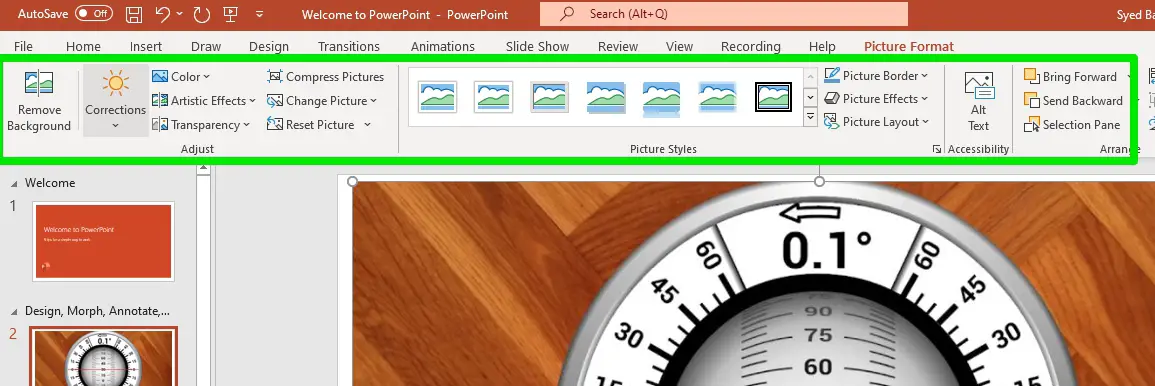This screenshot has width=1155, height=386.
Task: Open the Corrections menu
Action: point(116,100)
